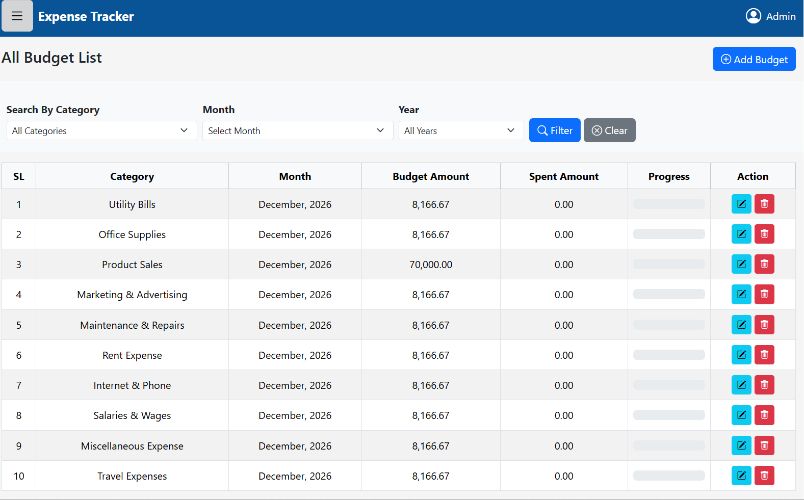Delete the Office Supplies budget row

point(764,234)
